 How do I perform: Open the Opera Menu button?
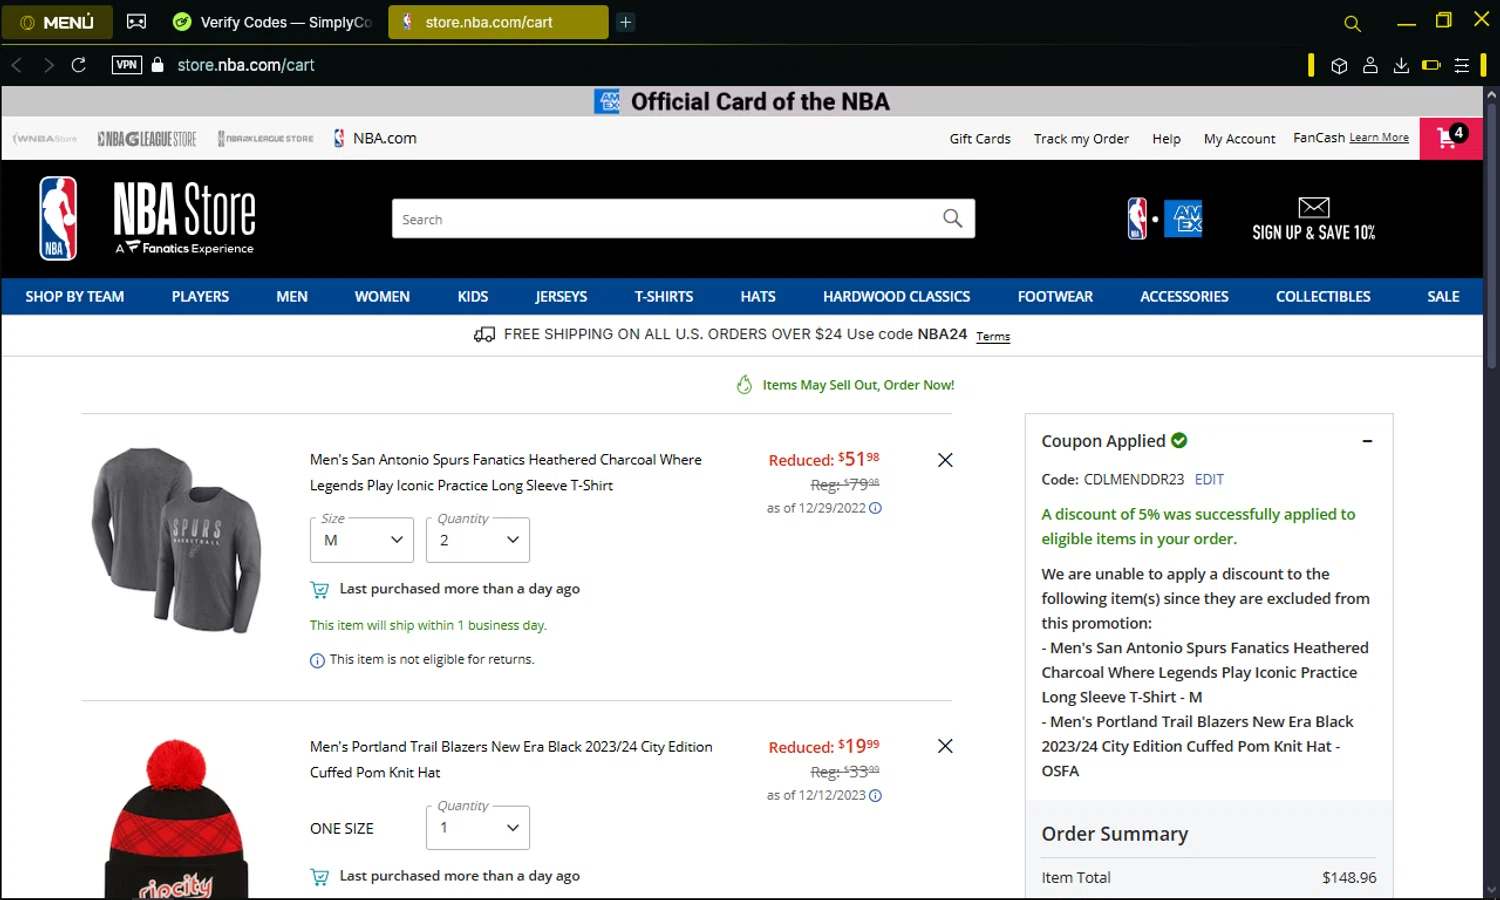(57, 22)
